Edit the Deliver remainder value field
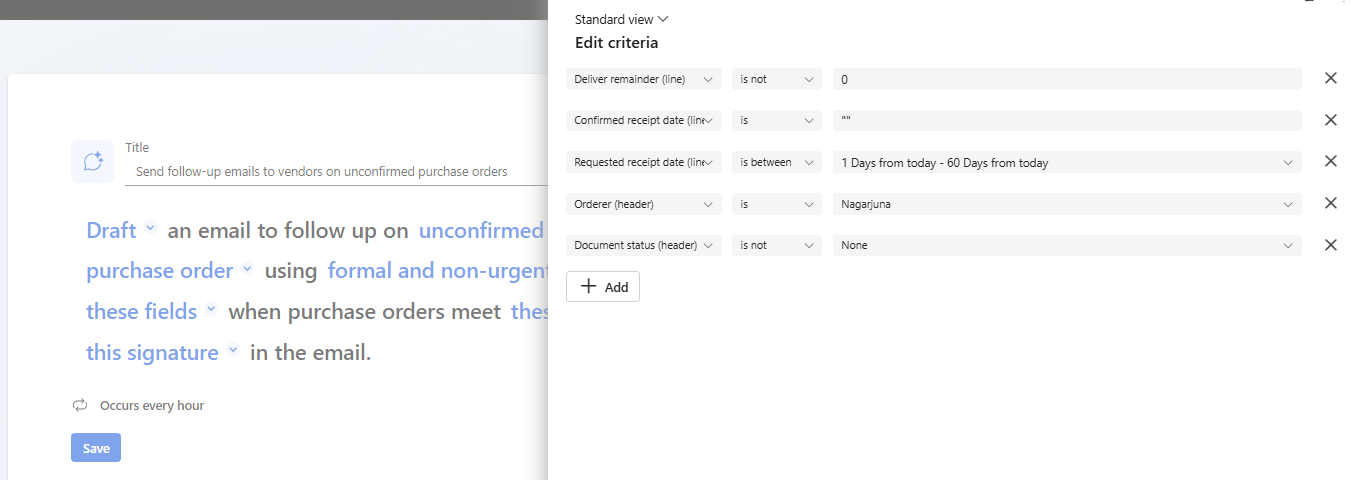 [x=1066, y=79]
